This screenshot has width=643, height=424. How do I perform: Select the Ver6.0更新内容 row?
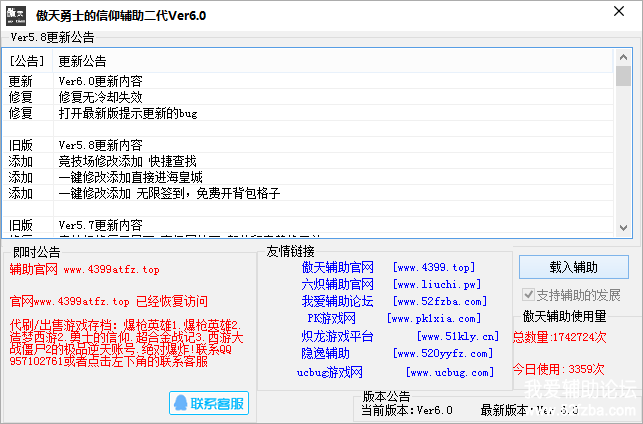point(308,81)
